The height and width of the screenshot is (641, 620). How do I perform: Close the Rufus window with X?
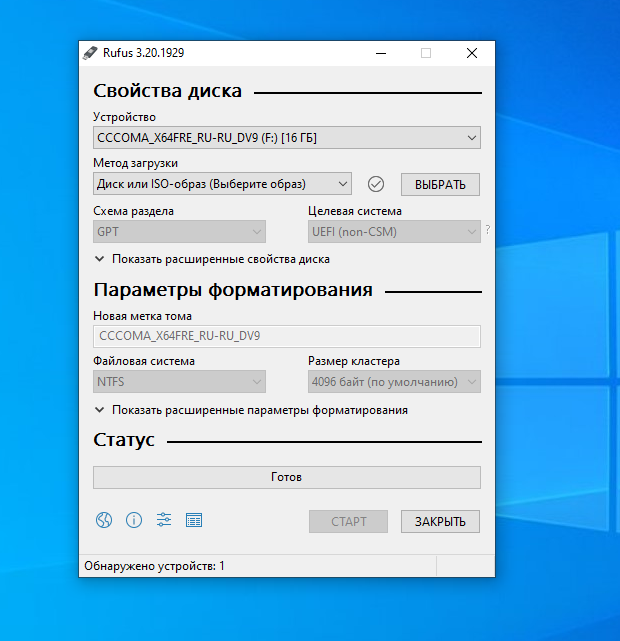472,53
